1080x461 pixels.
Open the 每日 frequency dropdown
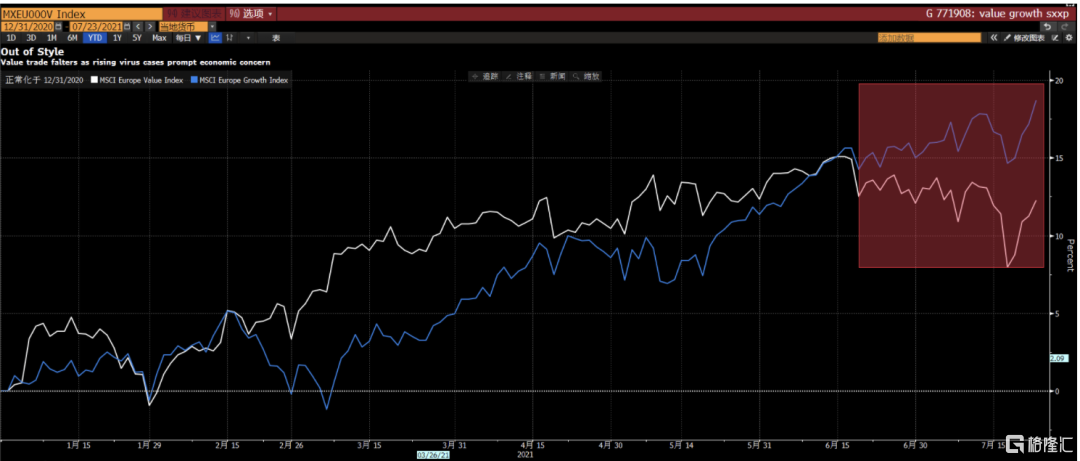click(188, 38)
